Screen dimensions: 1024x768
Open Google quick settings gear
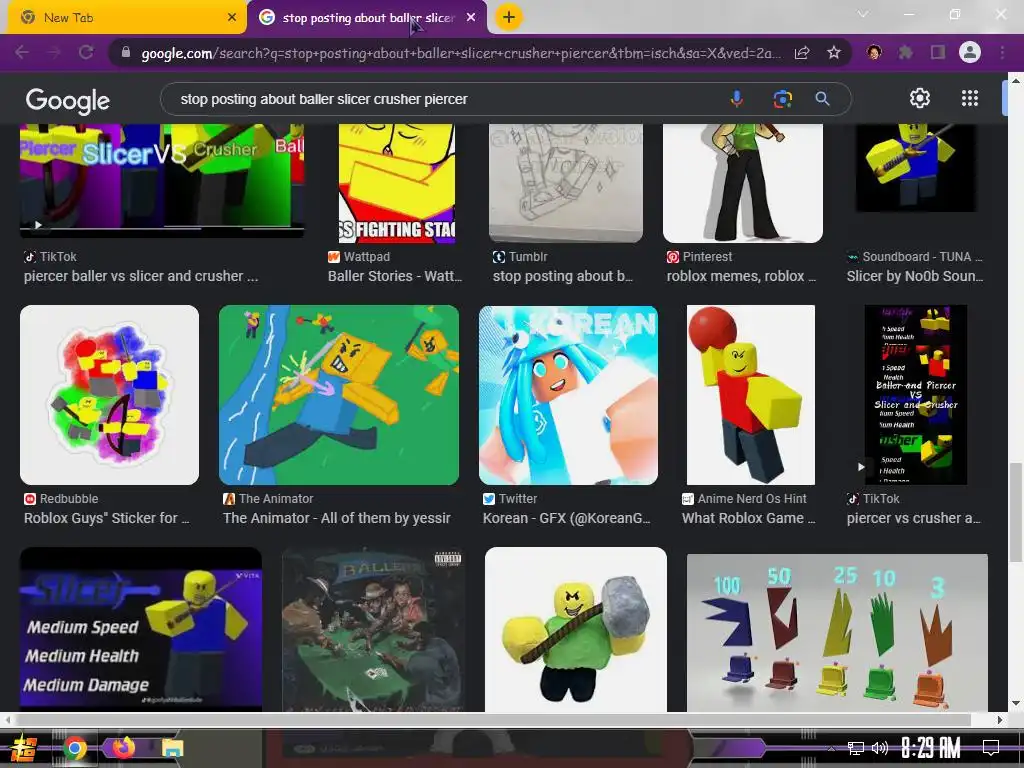[x=920, y=99]
